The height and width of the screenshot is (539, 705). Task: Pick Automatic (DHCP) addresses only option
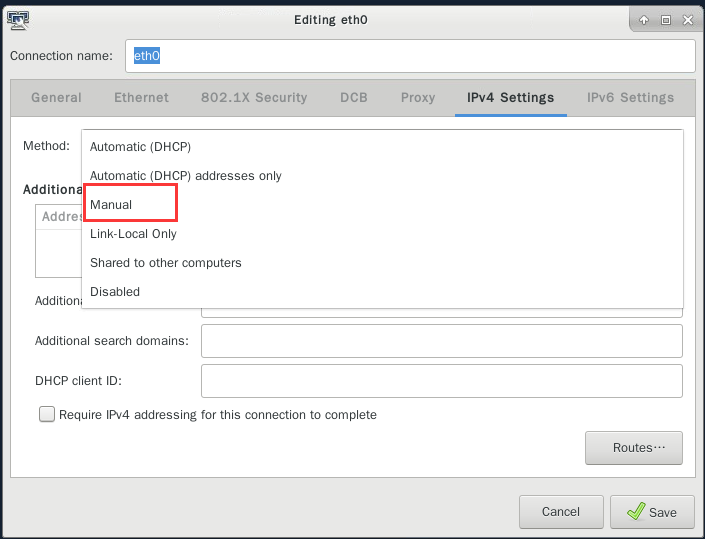click(x=186, y=176)
